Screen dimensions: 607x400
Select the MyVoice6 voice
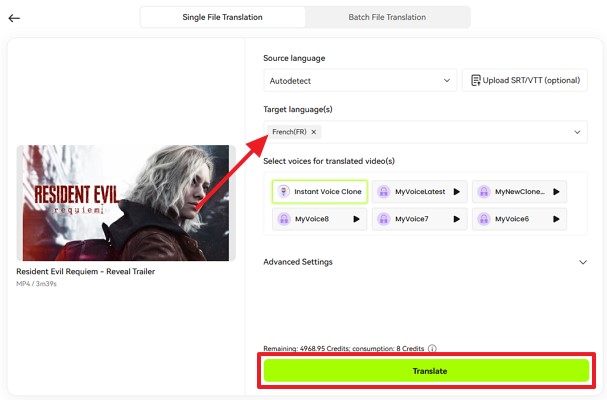tap(520, 219)
